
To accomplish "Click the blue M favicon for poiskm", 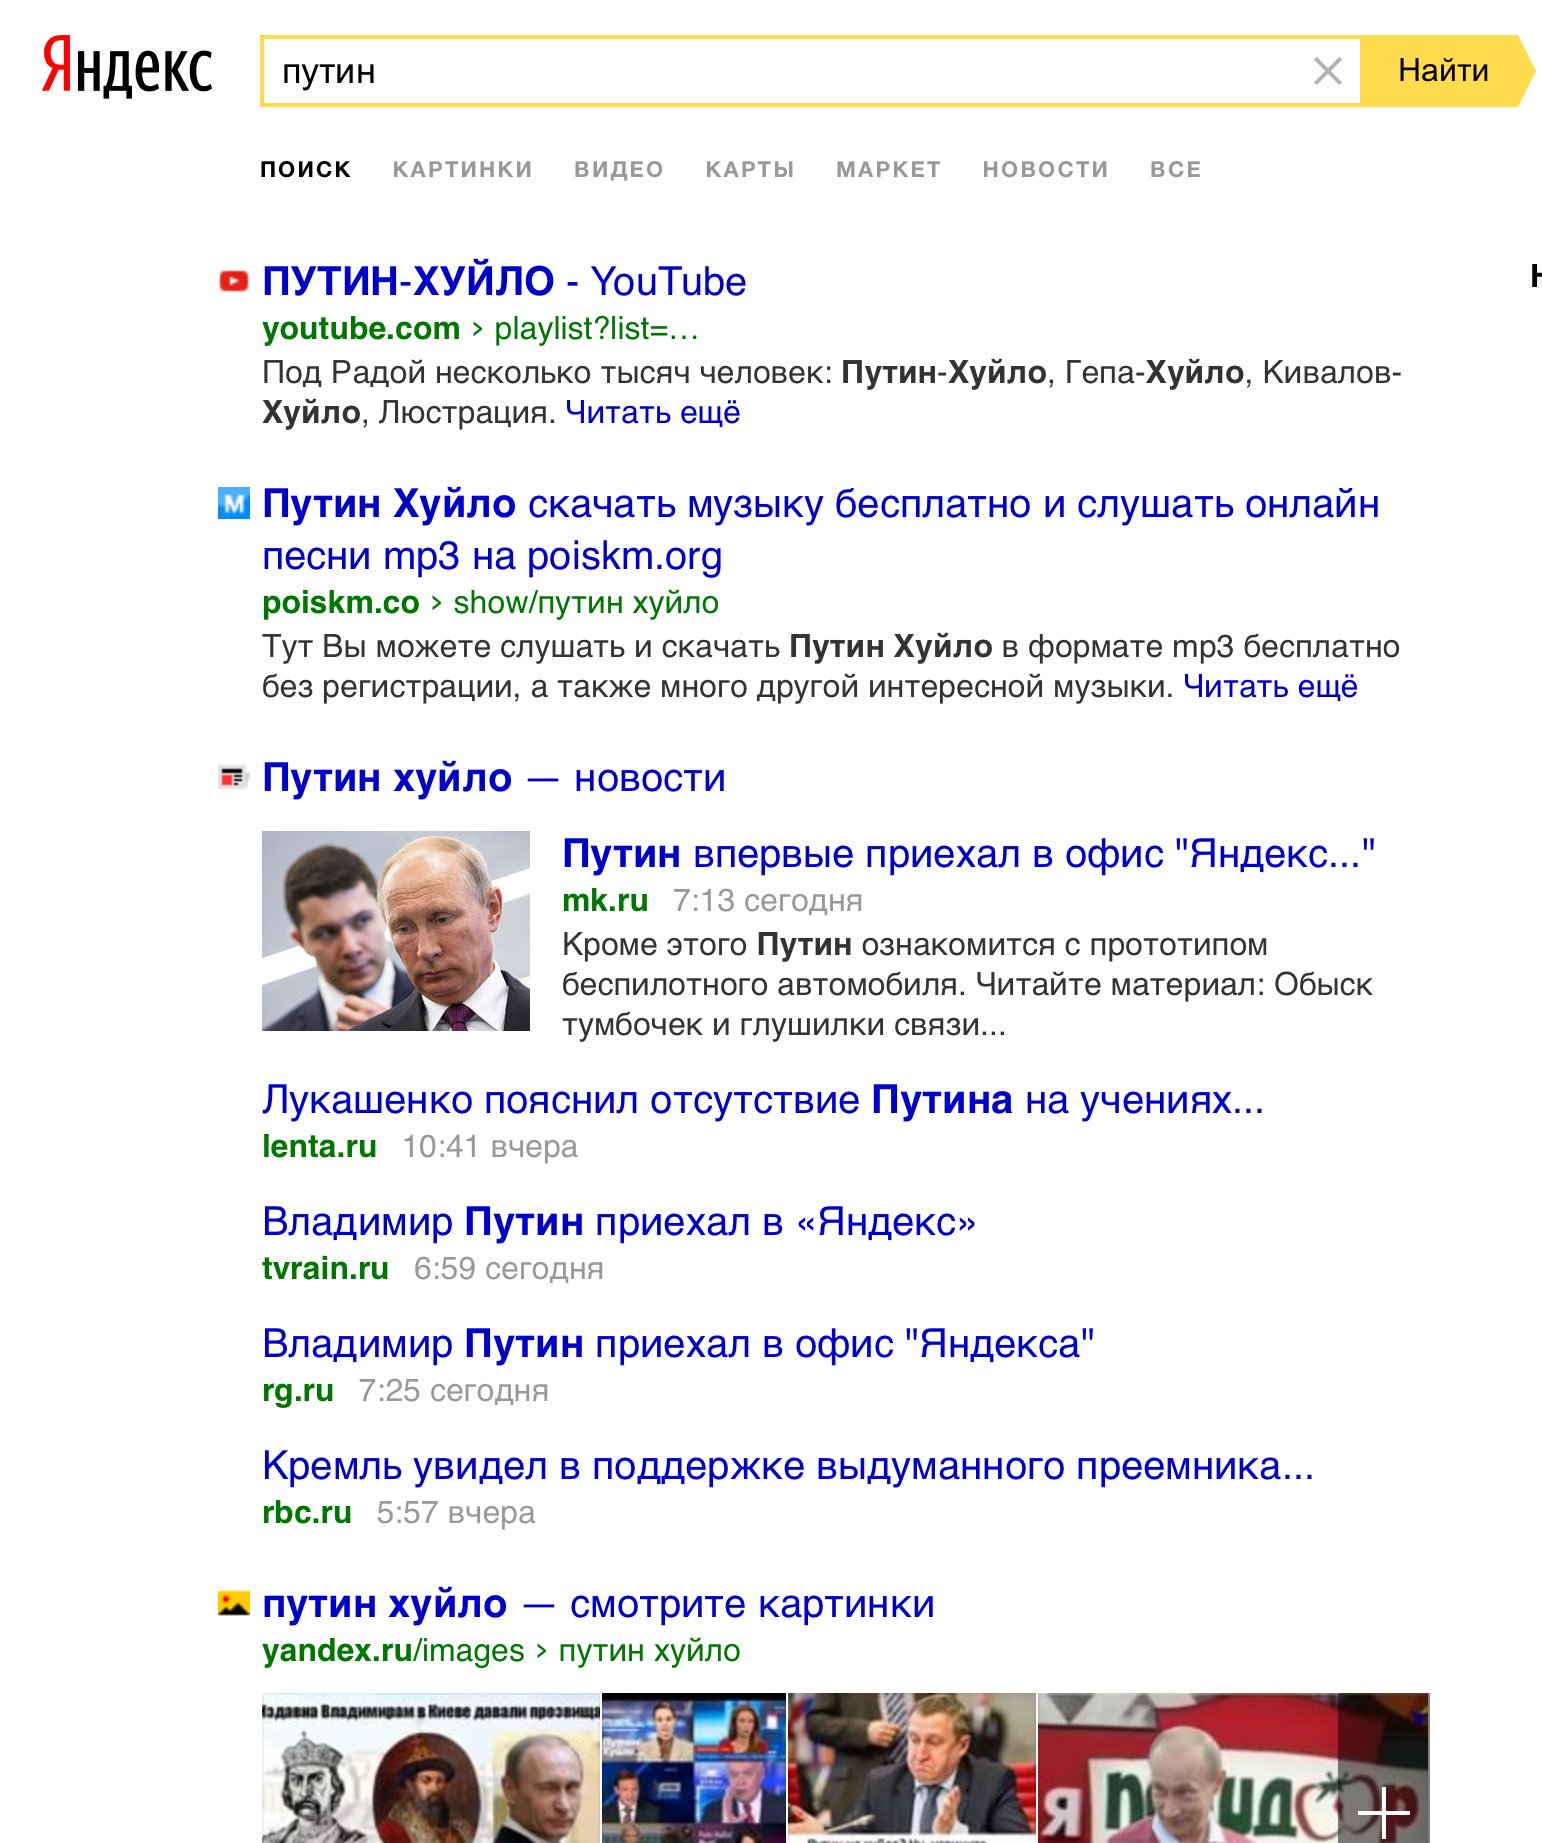I will click(234, 503).
